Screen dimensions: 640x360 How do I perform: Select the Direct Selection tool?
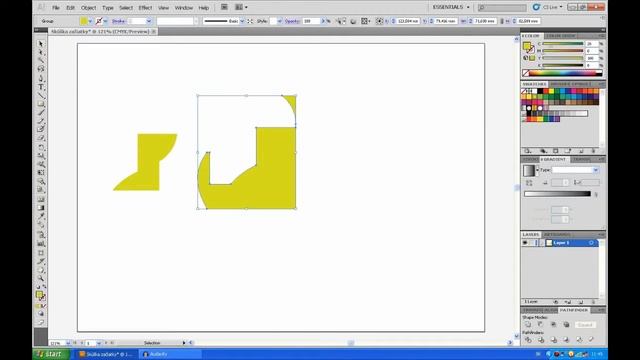[41, 52]
